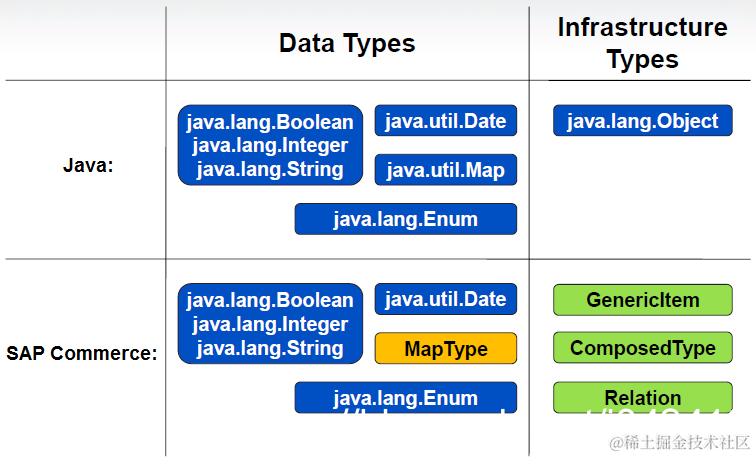Click the orange MapType box

(446, 348)
